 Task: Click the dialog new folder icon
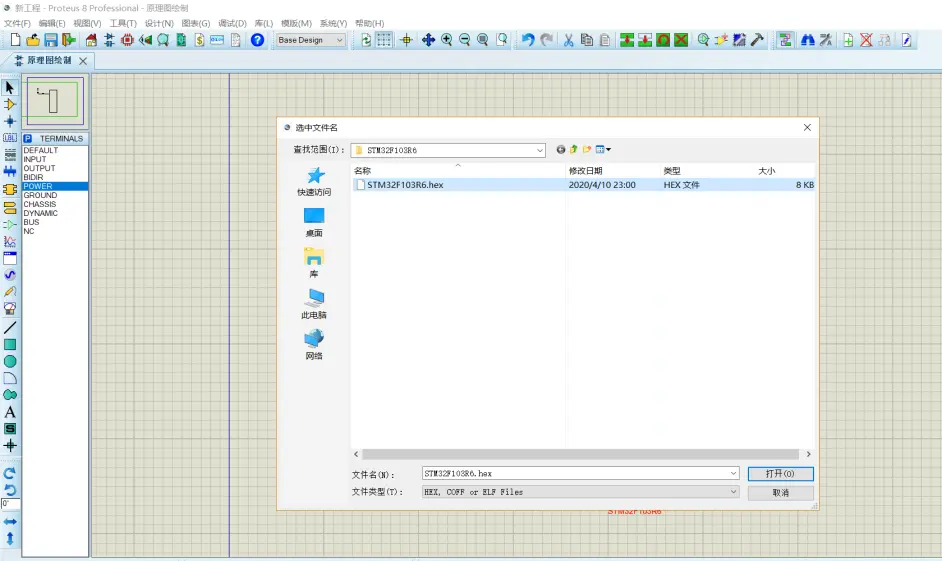tap(586, 150)
